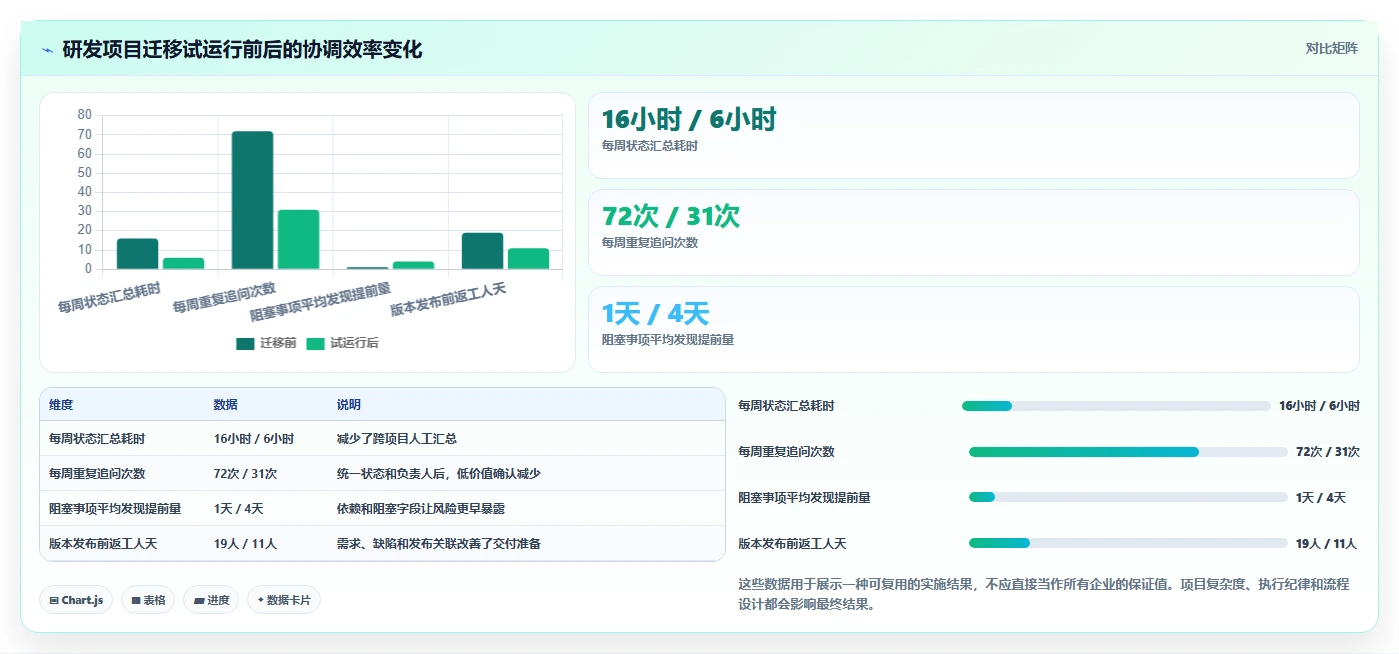
Task: Click the 进度 tag chip
Action: [211, 600]
